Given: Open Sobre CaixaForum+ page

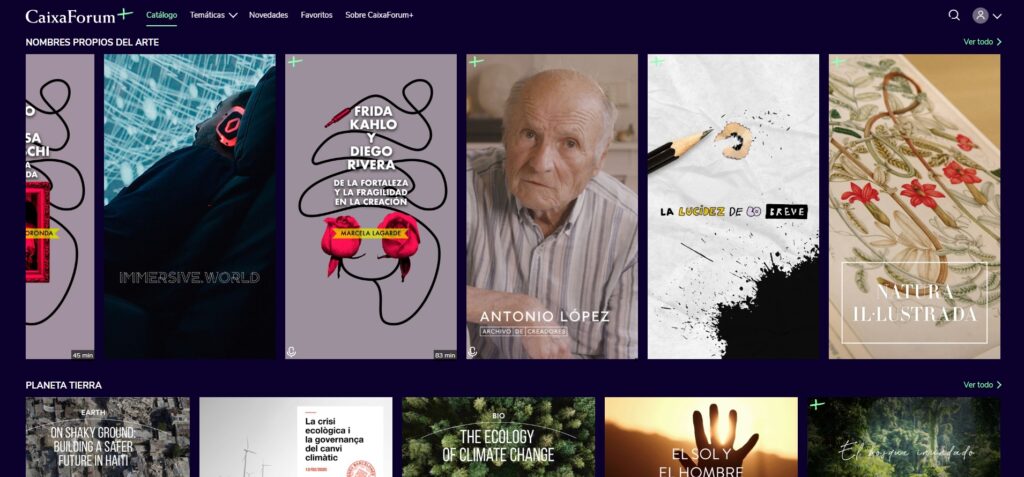Looking at the screenshot, I should (x=379, y=15).
